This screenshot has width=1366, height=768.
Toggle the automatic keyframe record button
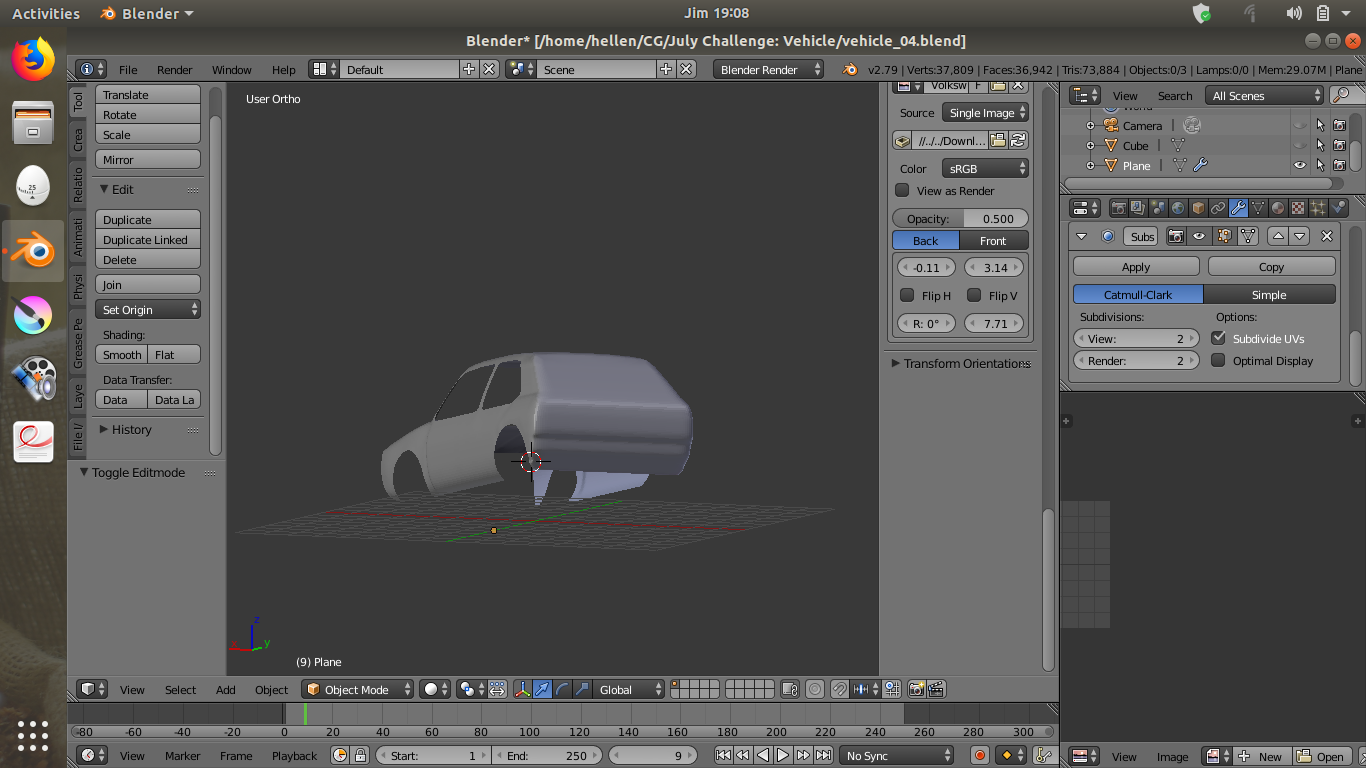click(980, 756)
